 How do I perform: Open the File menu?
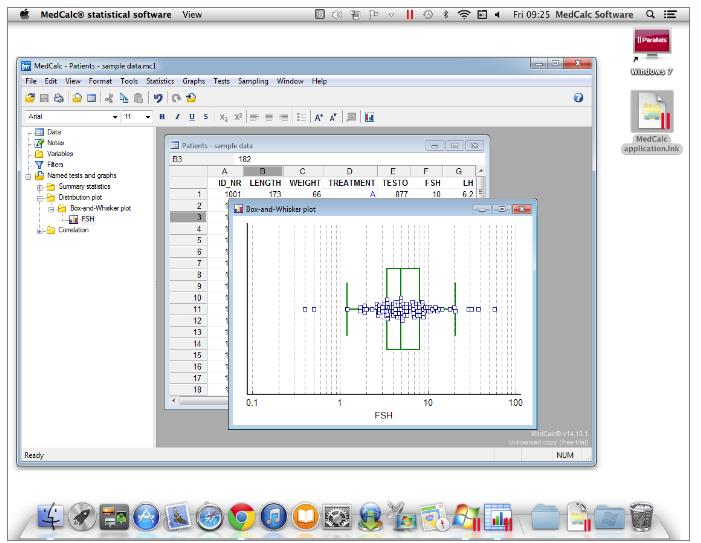[31, 81]
